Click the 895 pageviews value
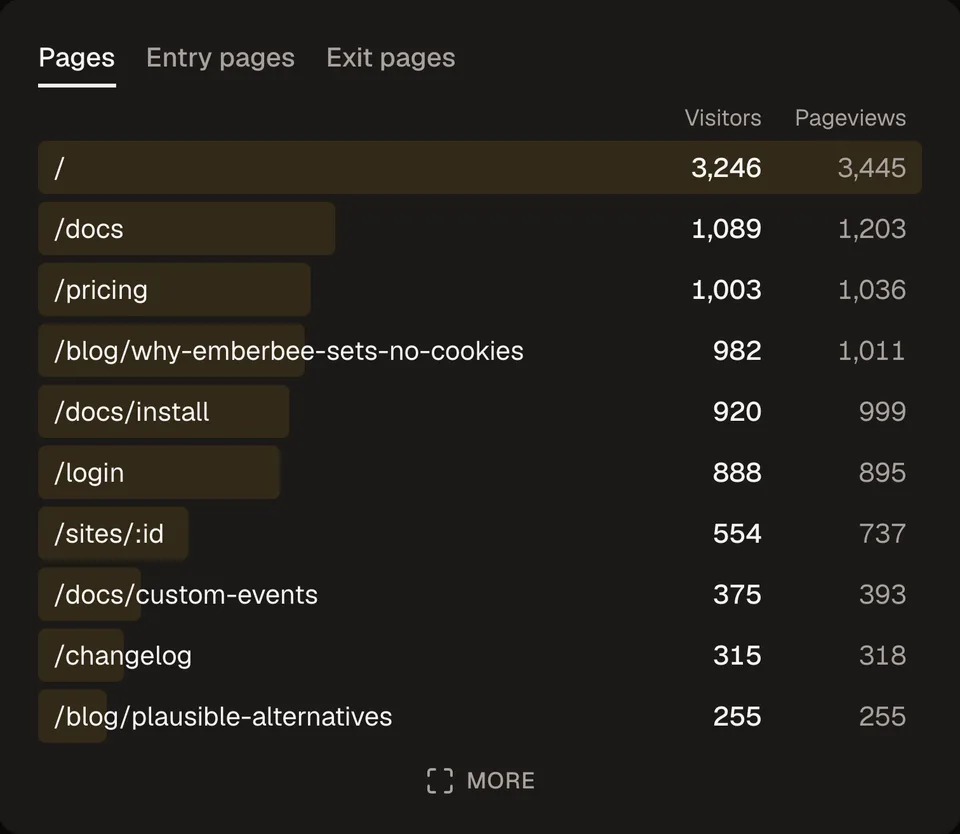The height and width of the screenshot is (834, 960). point(882,472)
